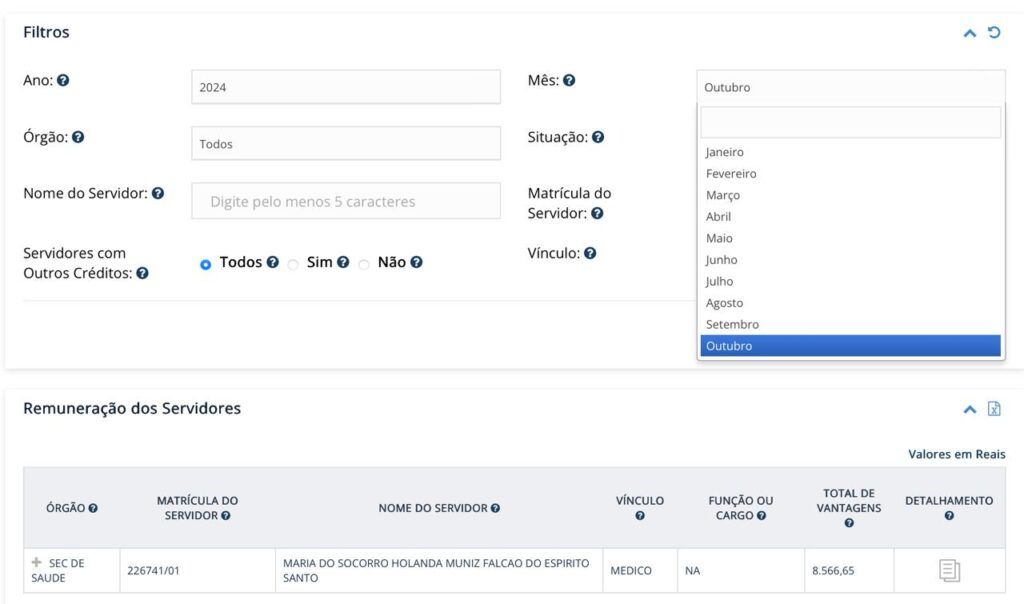Open the Órgão dropdown showing Todos
Image resolution: width=1024 pixels, height=604 pixels.
coord(345,144)
